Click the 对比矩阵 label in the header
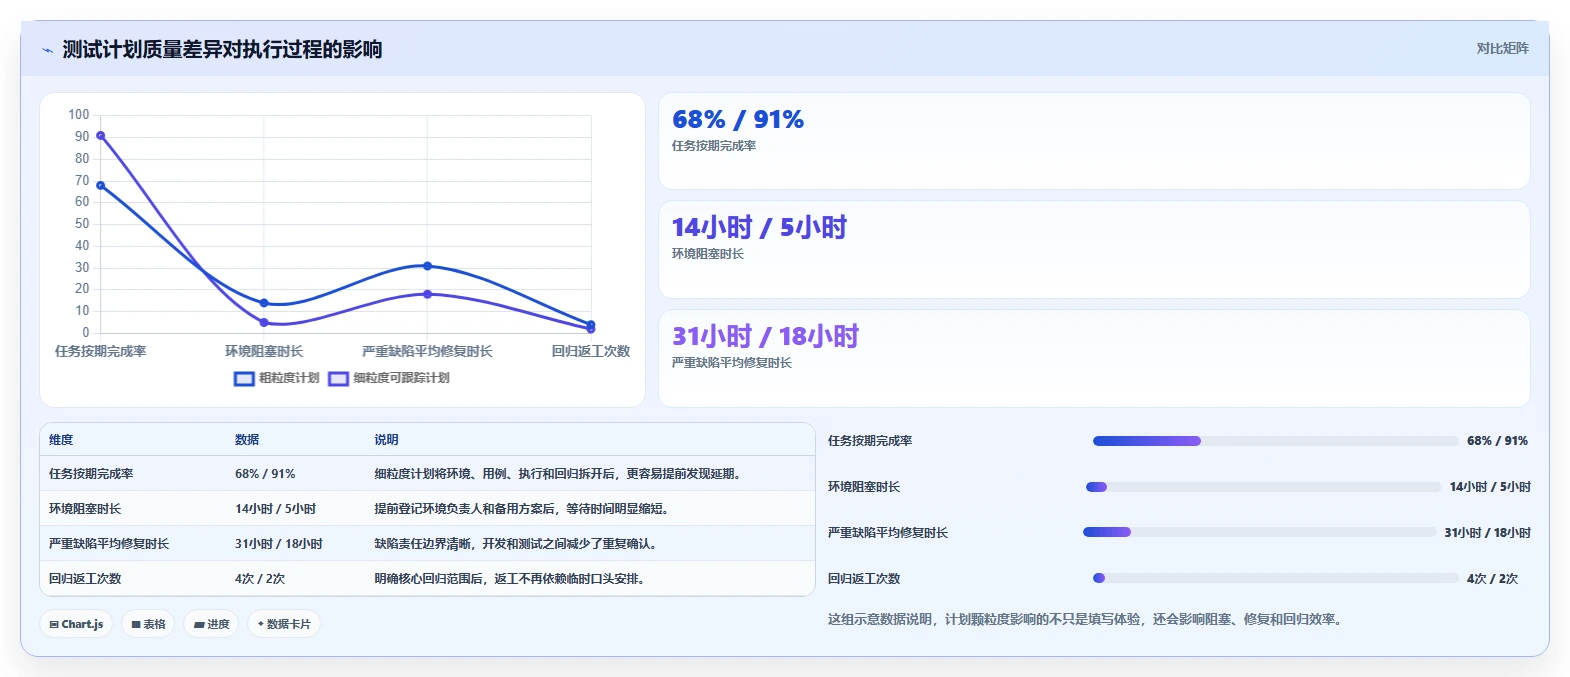The height and width of the screenshot is (677, 1570). [1502, 48]
